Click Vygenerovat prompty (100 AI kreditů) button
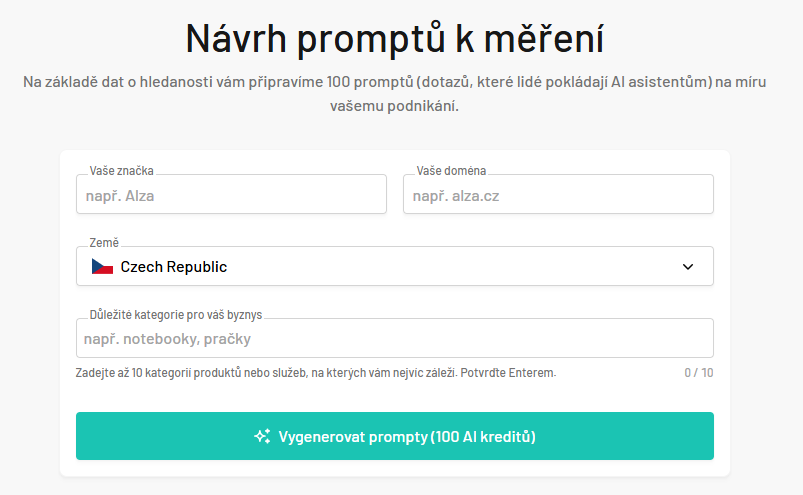Viewport: 803px width, 495px height. (x=394, y=436)
